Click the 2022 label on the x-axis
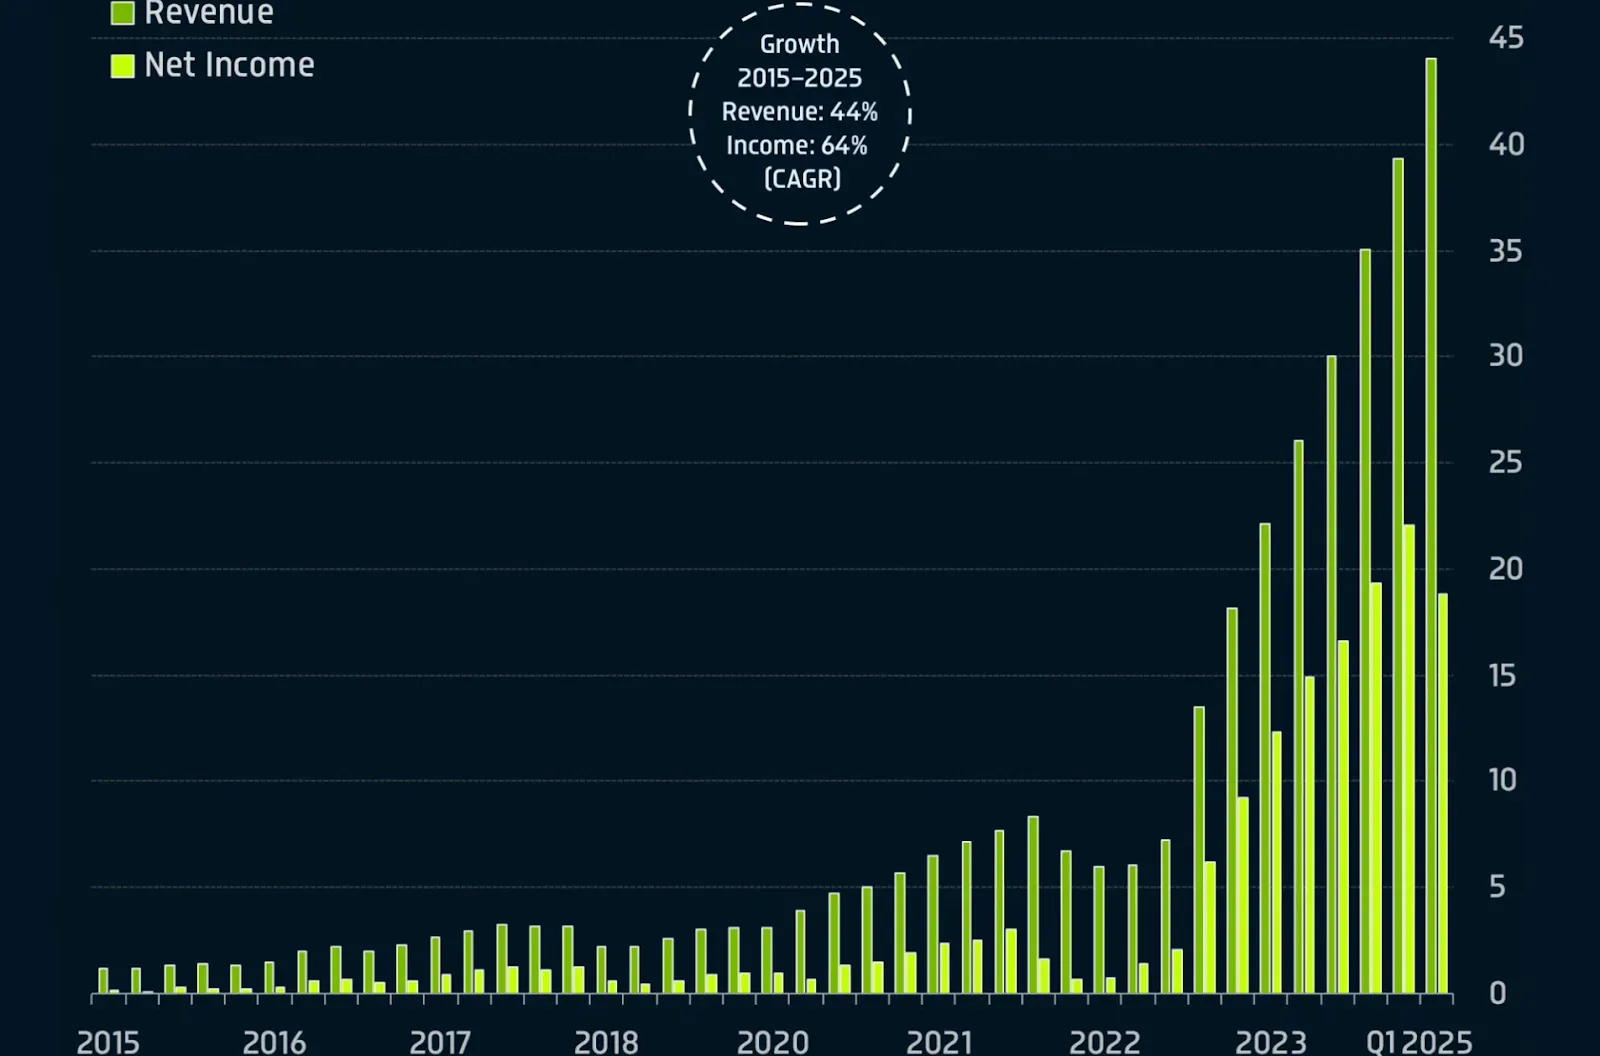The height and width of the screenshot is (1056, 1600). click(1107, 1041)
